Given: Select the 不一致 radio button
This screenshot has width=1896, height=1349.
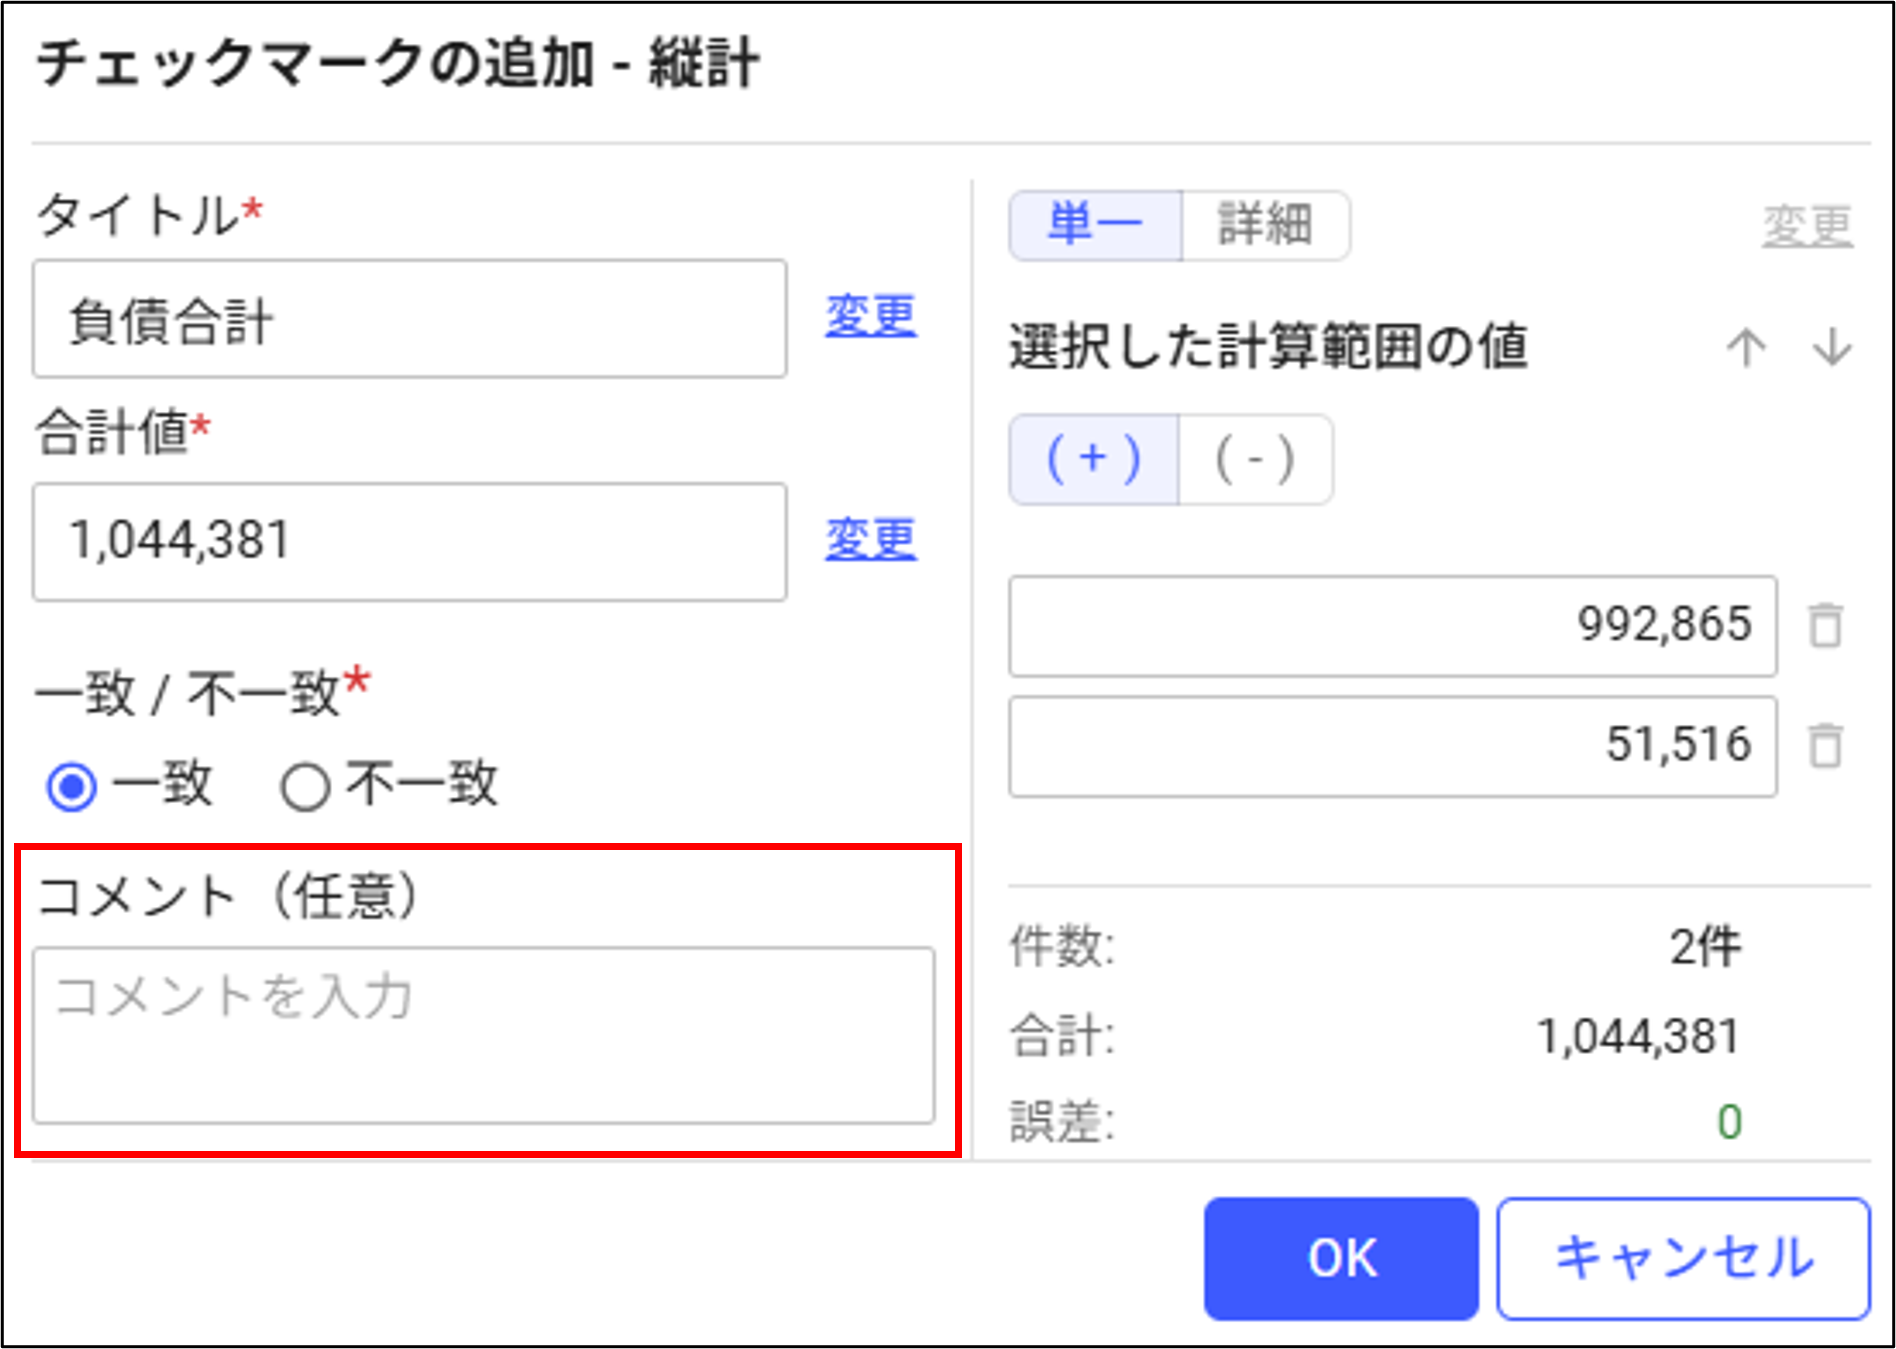Looking at the screenshot, I should click(305, 787).
